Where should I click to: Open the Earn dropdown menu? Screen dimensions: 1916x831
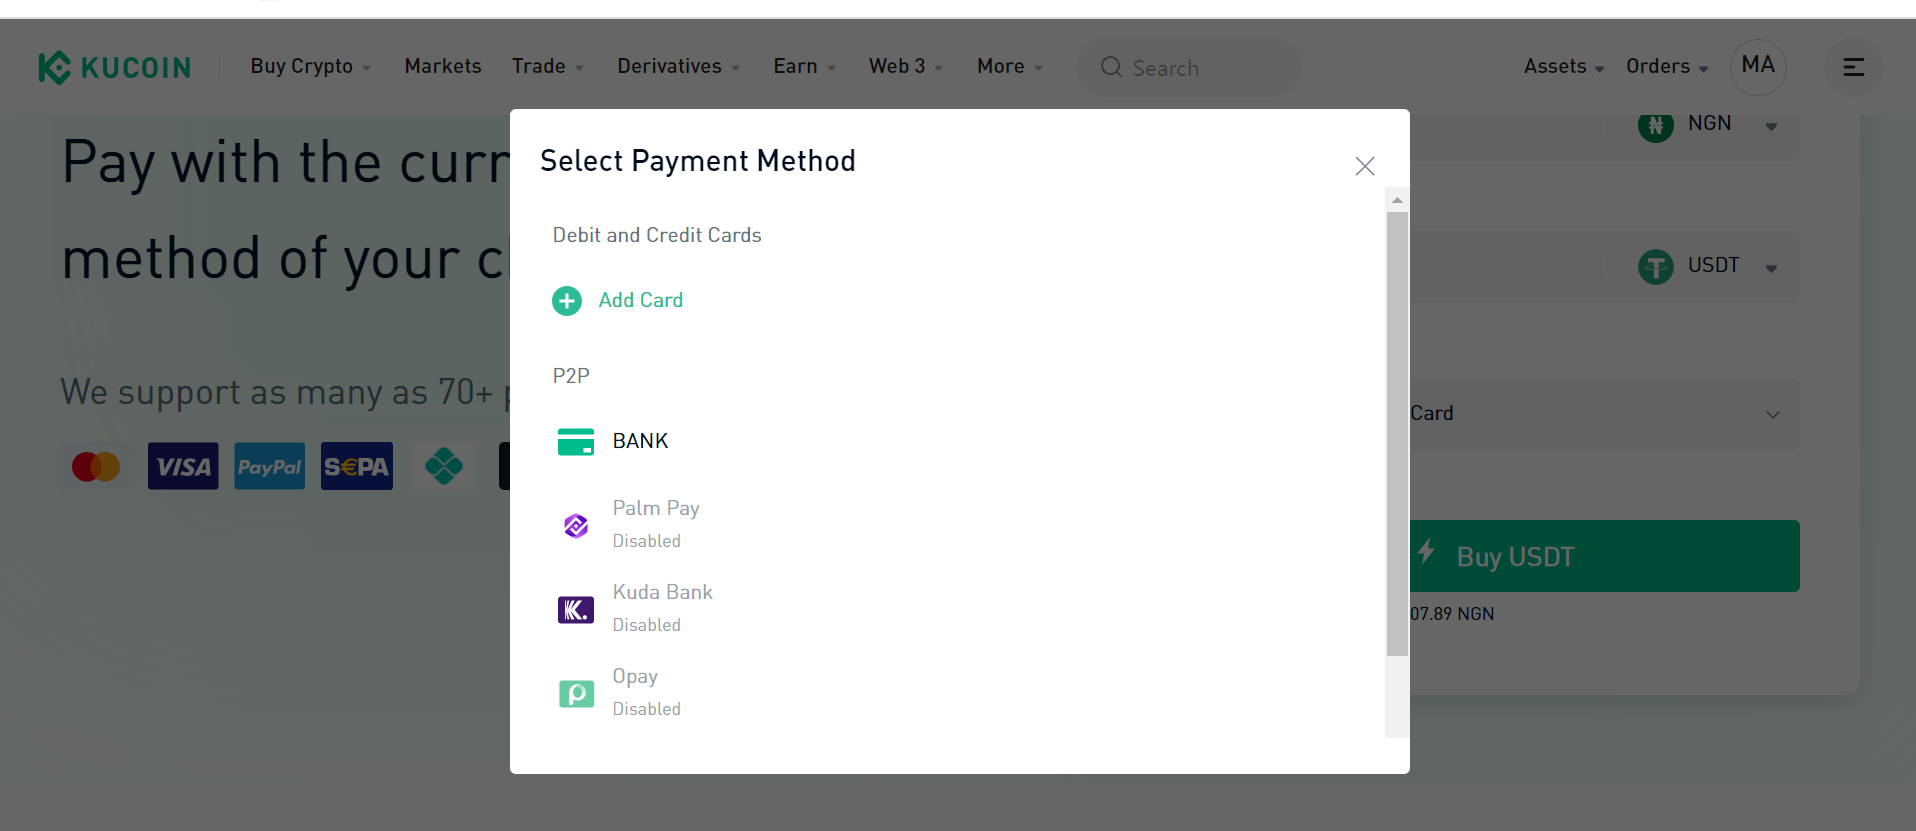[x=805, y=67]
